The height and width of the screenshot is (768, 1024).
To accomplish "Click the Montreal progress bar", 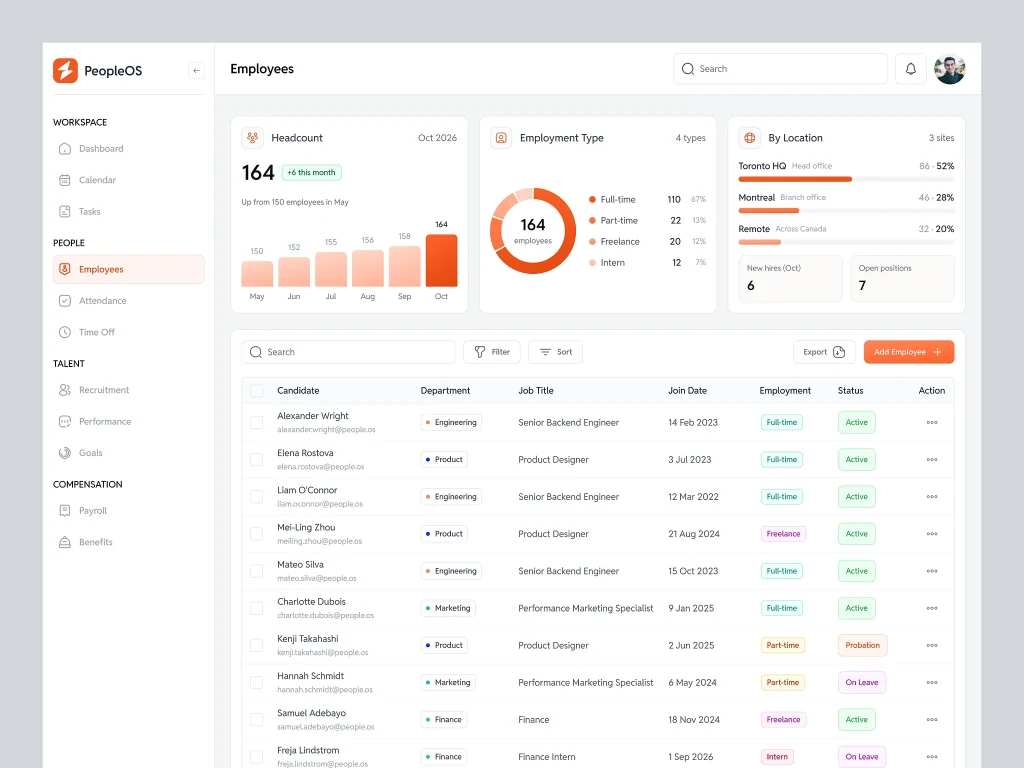I will point(846,210).
